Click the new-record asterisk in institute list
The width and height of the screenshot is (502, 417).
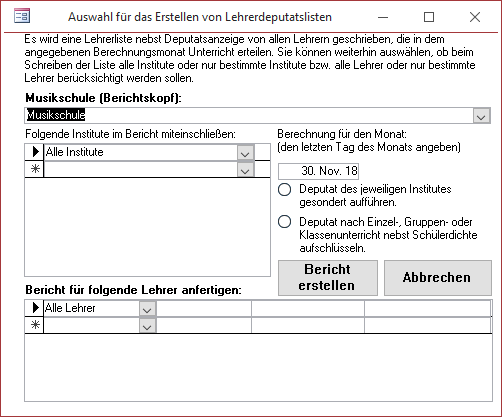[x=34, y=169]
